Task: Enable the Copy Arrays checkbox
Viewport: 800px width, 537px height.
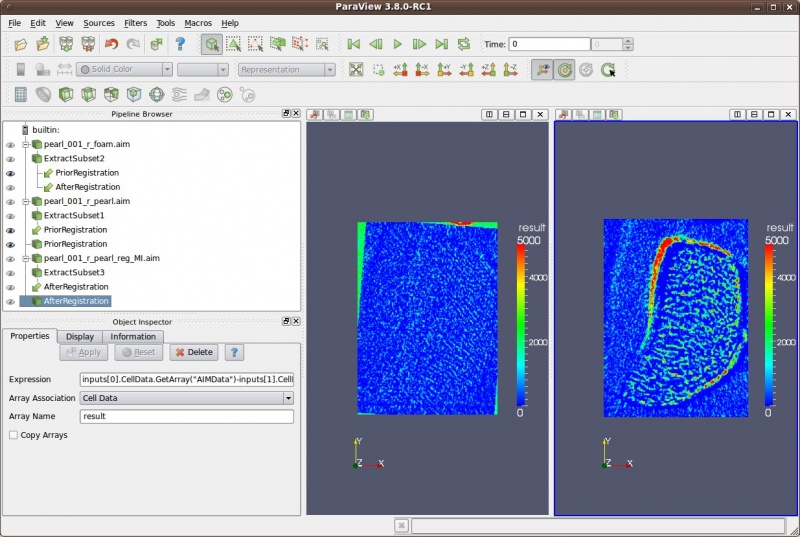Action: coord(14,435)
